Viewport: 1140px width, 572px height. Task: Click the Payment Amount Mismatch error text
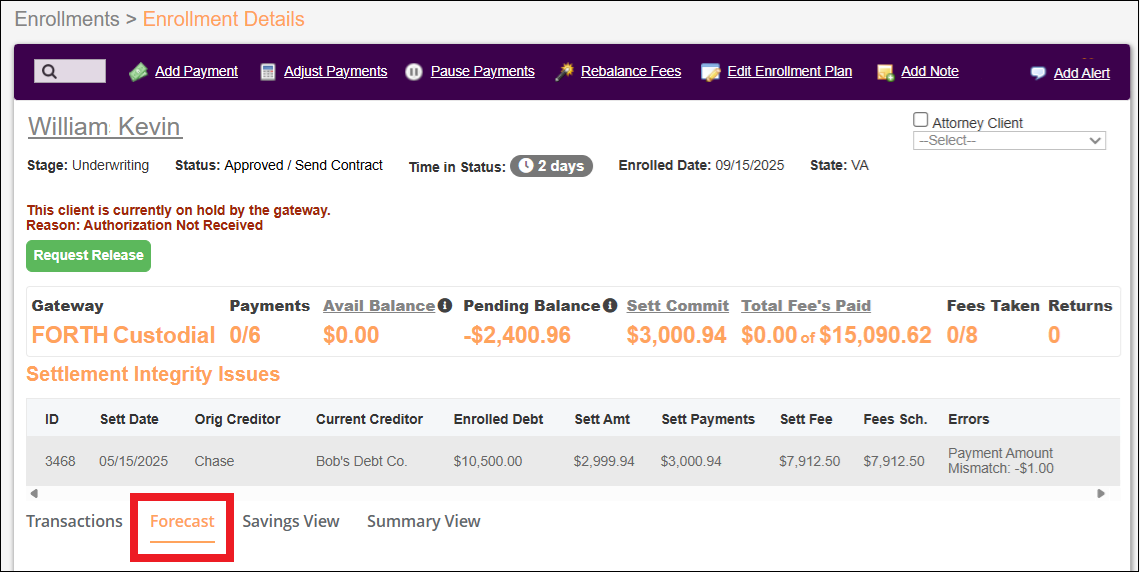(1000, 461)
